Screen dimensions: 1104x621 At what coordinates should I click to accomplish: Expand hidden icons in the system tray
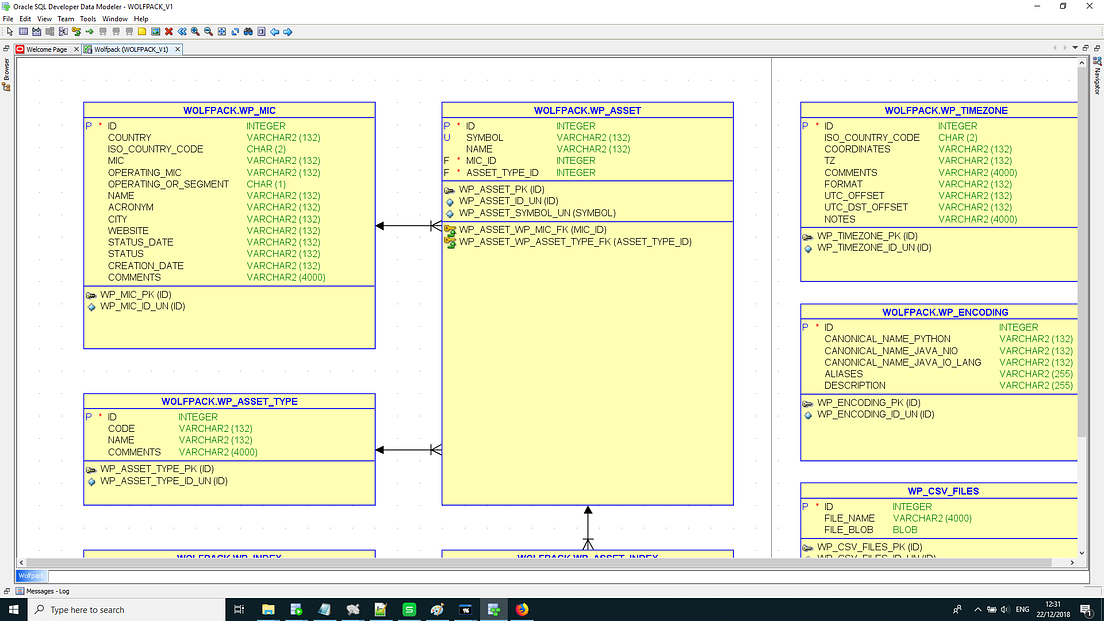pos(977,608)
